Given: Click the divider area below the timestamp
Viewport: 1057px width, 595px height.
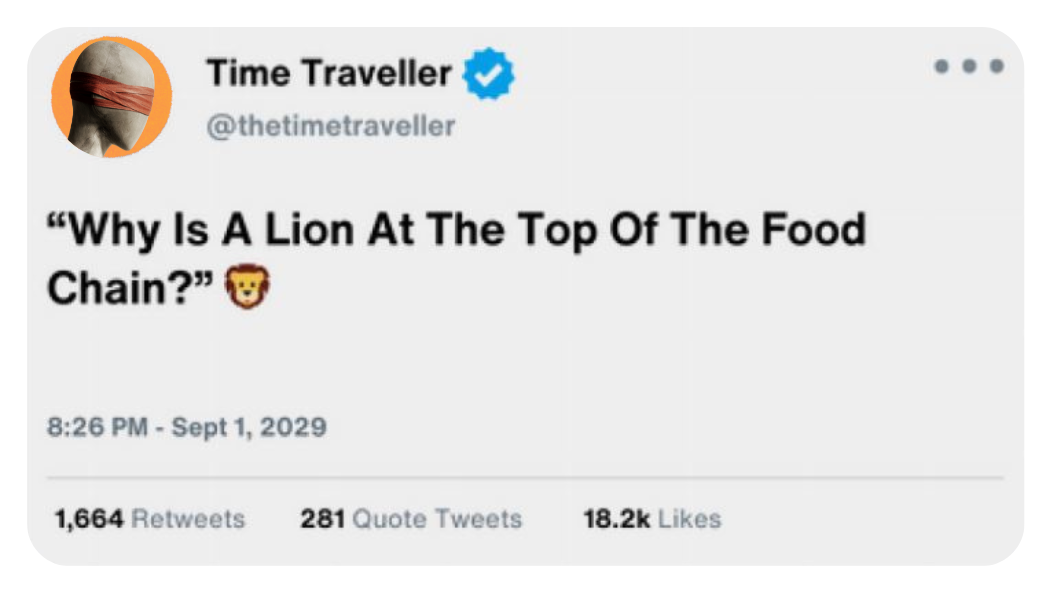Looking at the screenshot, I should tap(528, 474).
